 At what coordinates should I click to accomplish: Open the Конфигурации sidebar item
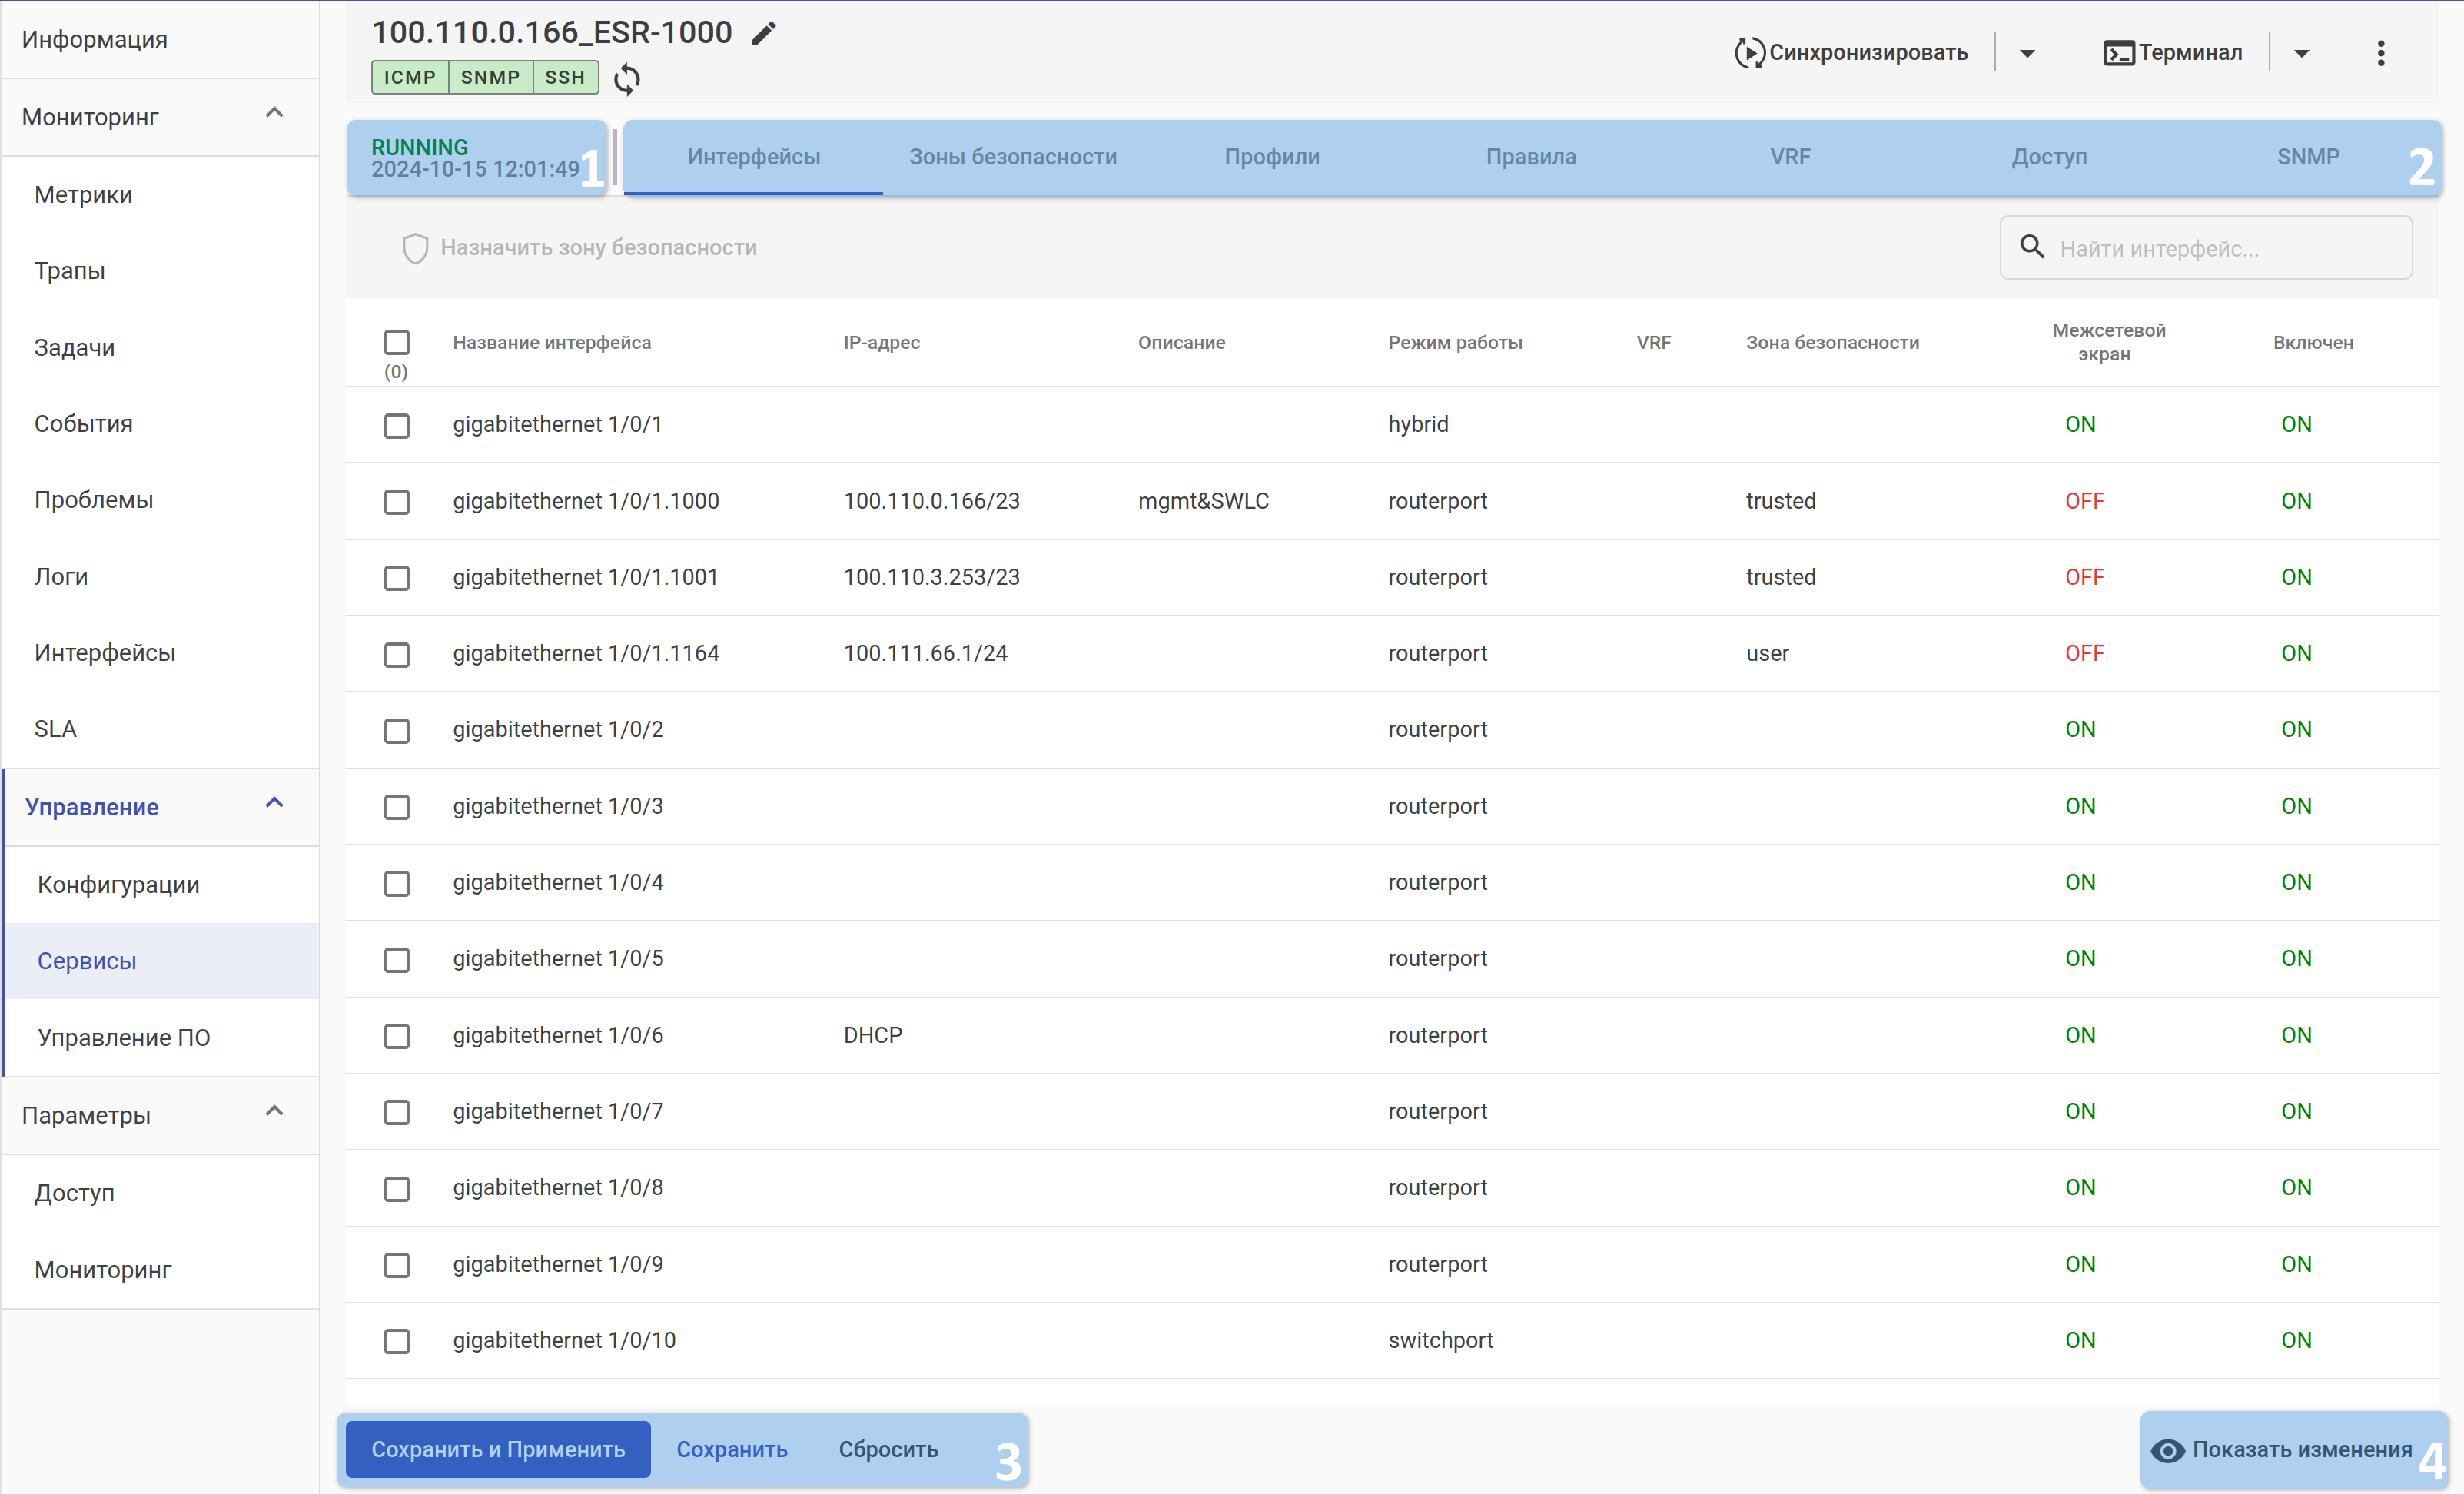(118, 884)
